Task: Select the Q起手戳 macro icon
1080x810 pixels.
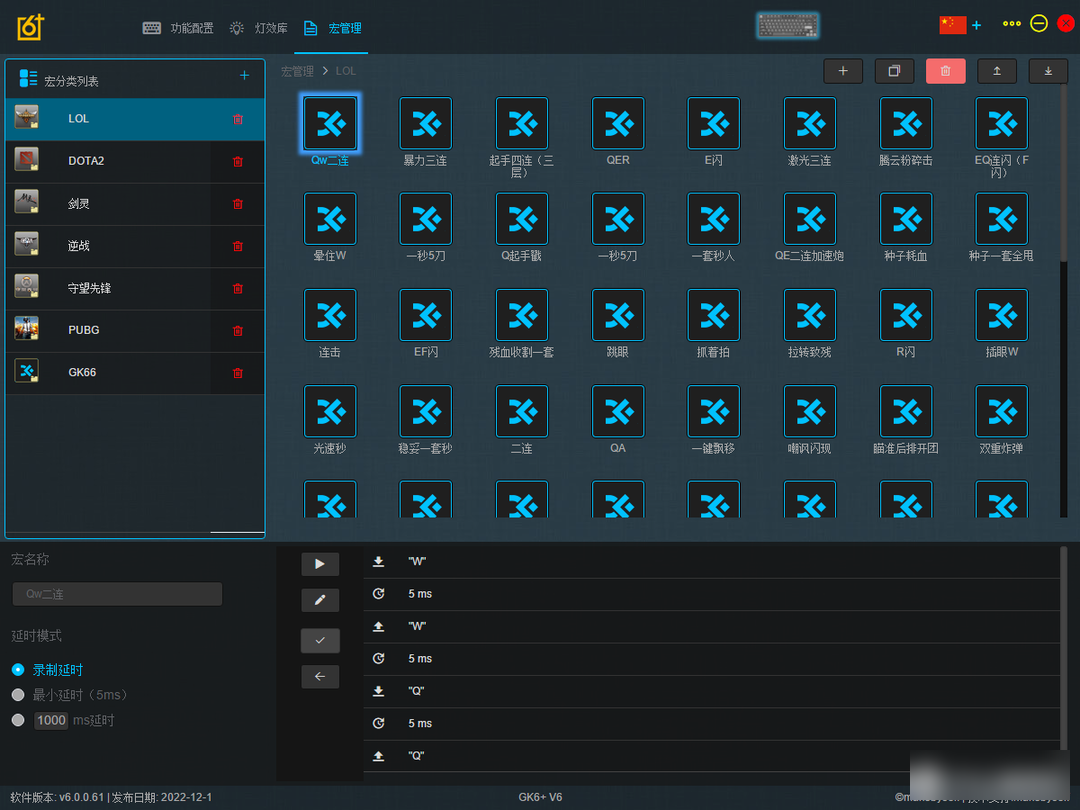Action: click(522, 219)
